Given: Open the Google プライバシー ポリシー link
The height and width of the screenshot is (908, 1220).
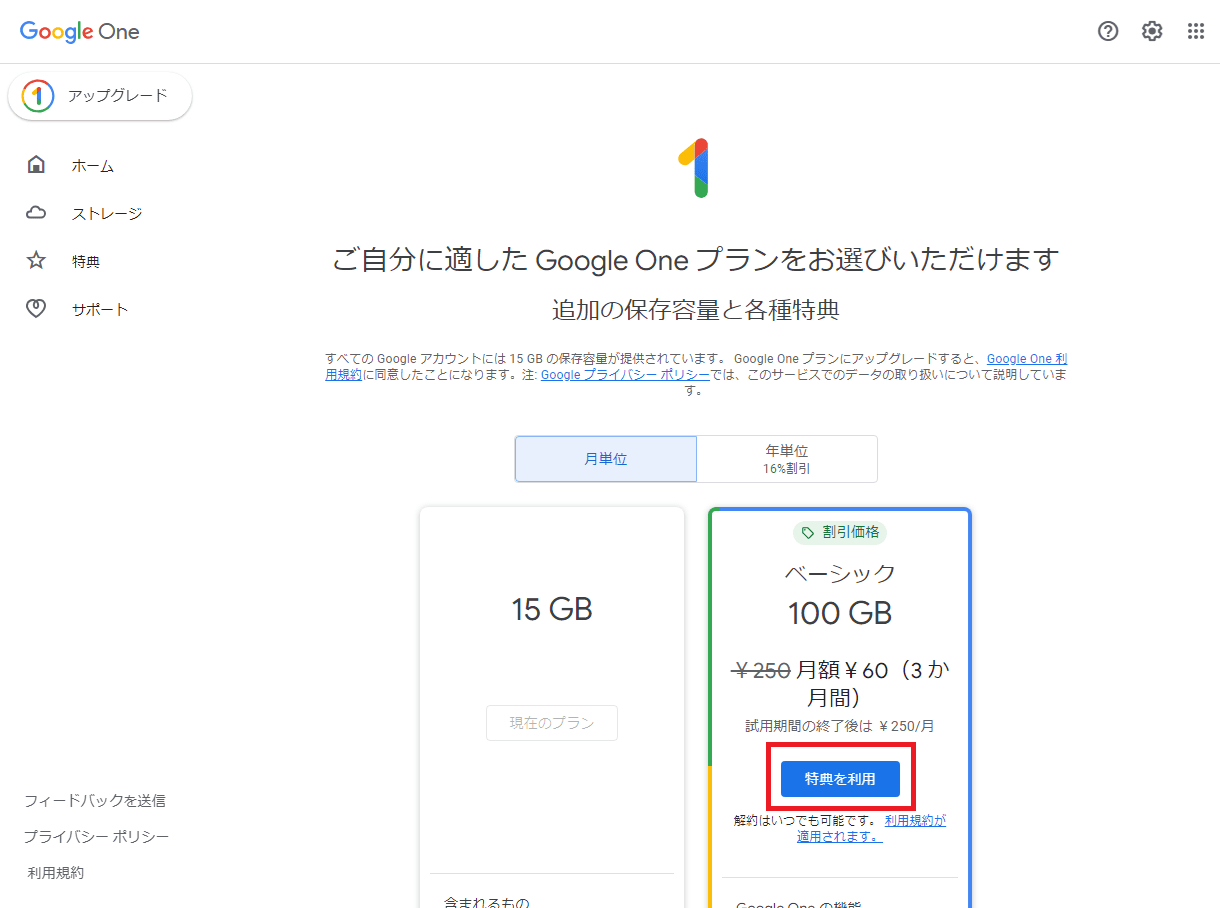Looking at the screenshot, I should coord(625,375).
